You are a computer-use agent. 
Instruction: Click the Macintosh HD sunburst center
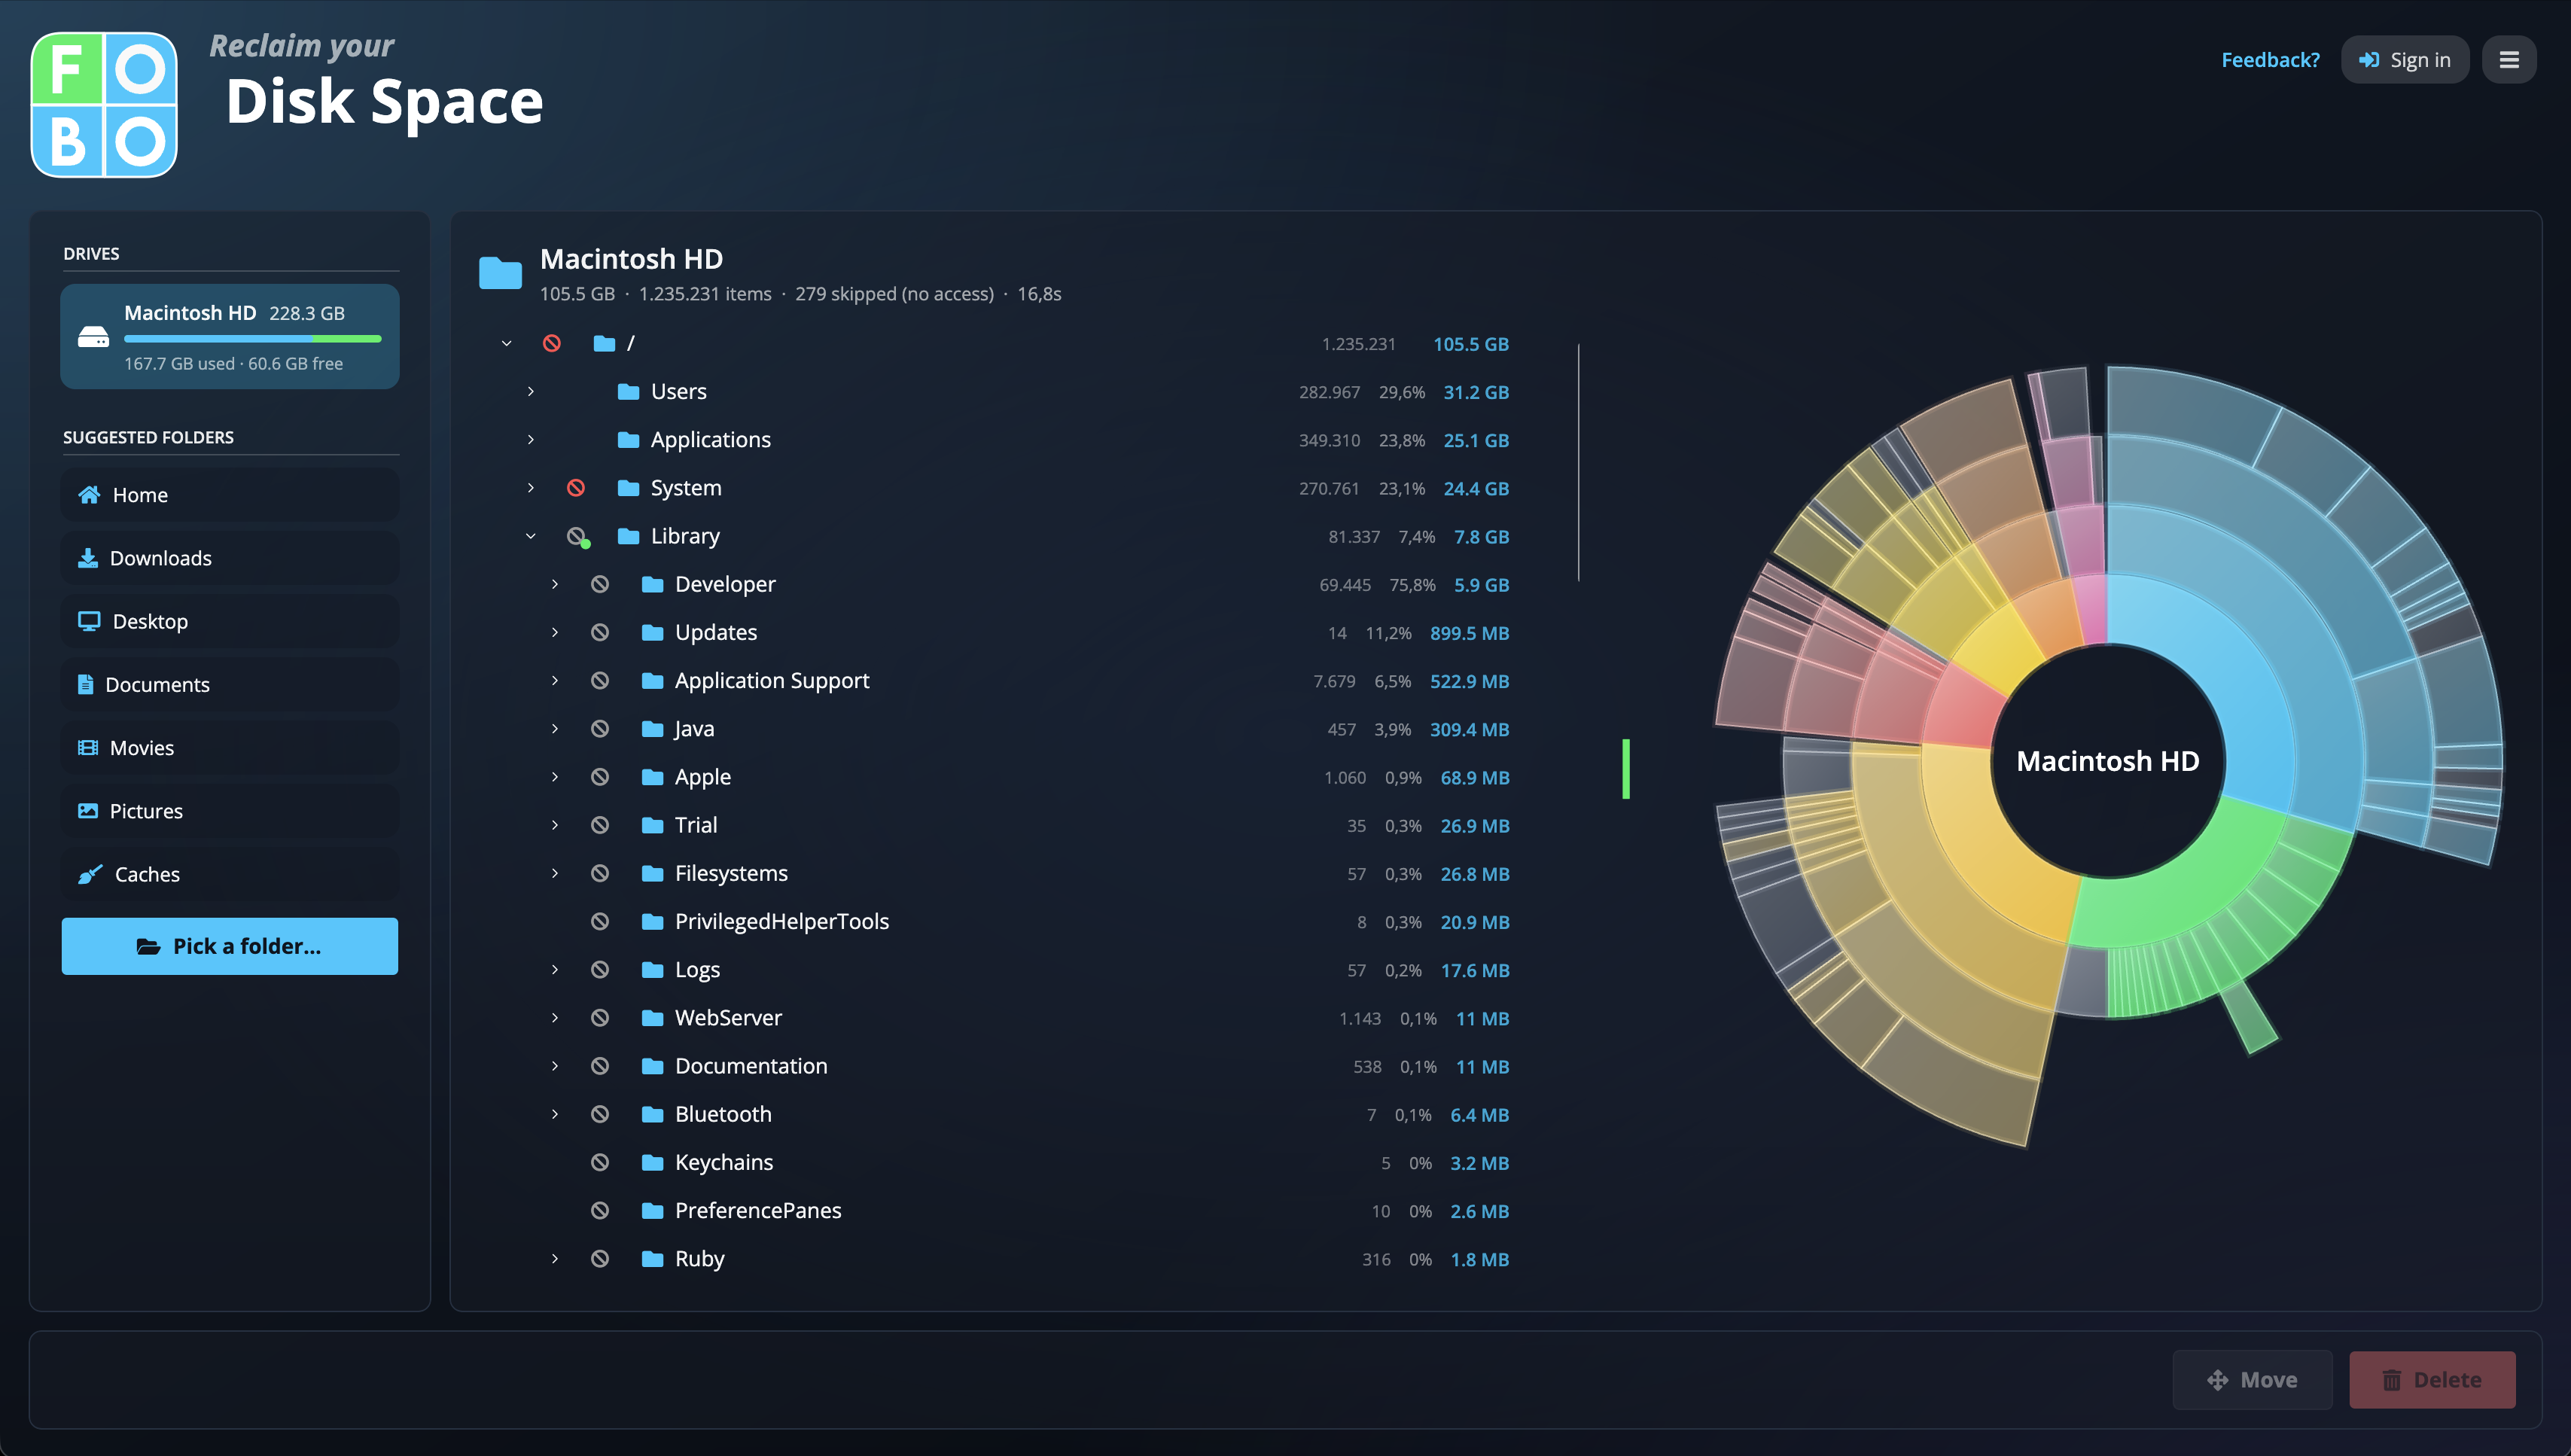coord(2107,761)
